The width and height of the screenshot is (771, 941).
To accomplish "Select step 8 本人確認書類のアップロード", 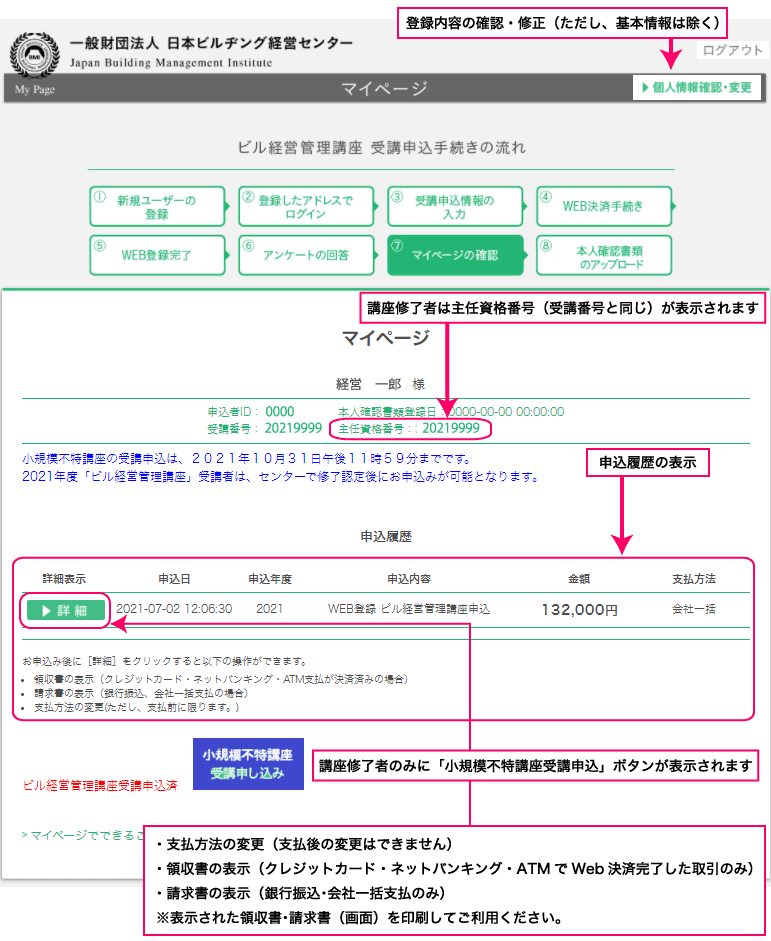I will [x=604, y=255].
